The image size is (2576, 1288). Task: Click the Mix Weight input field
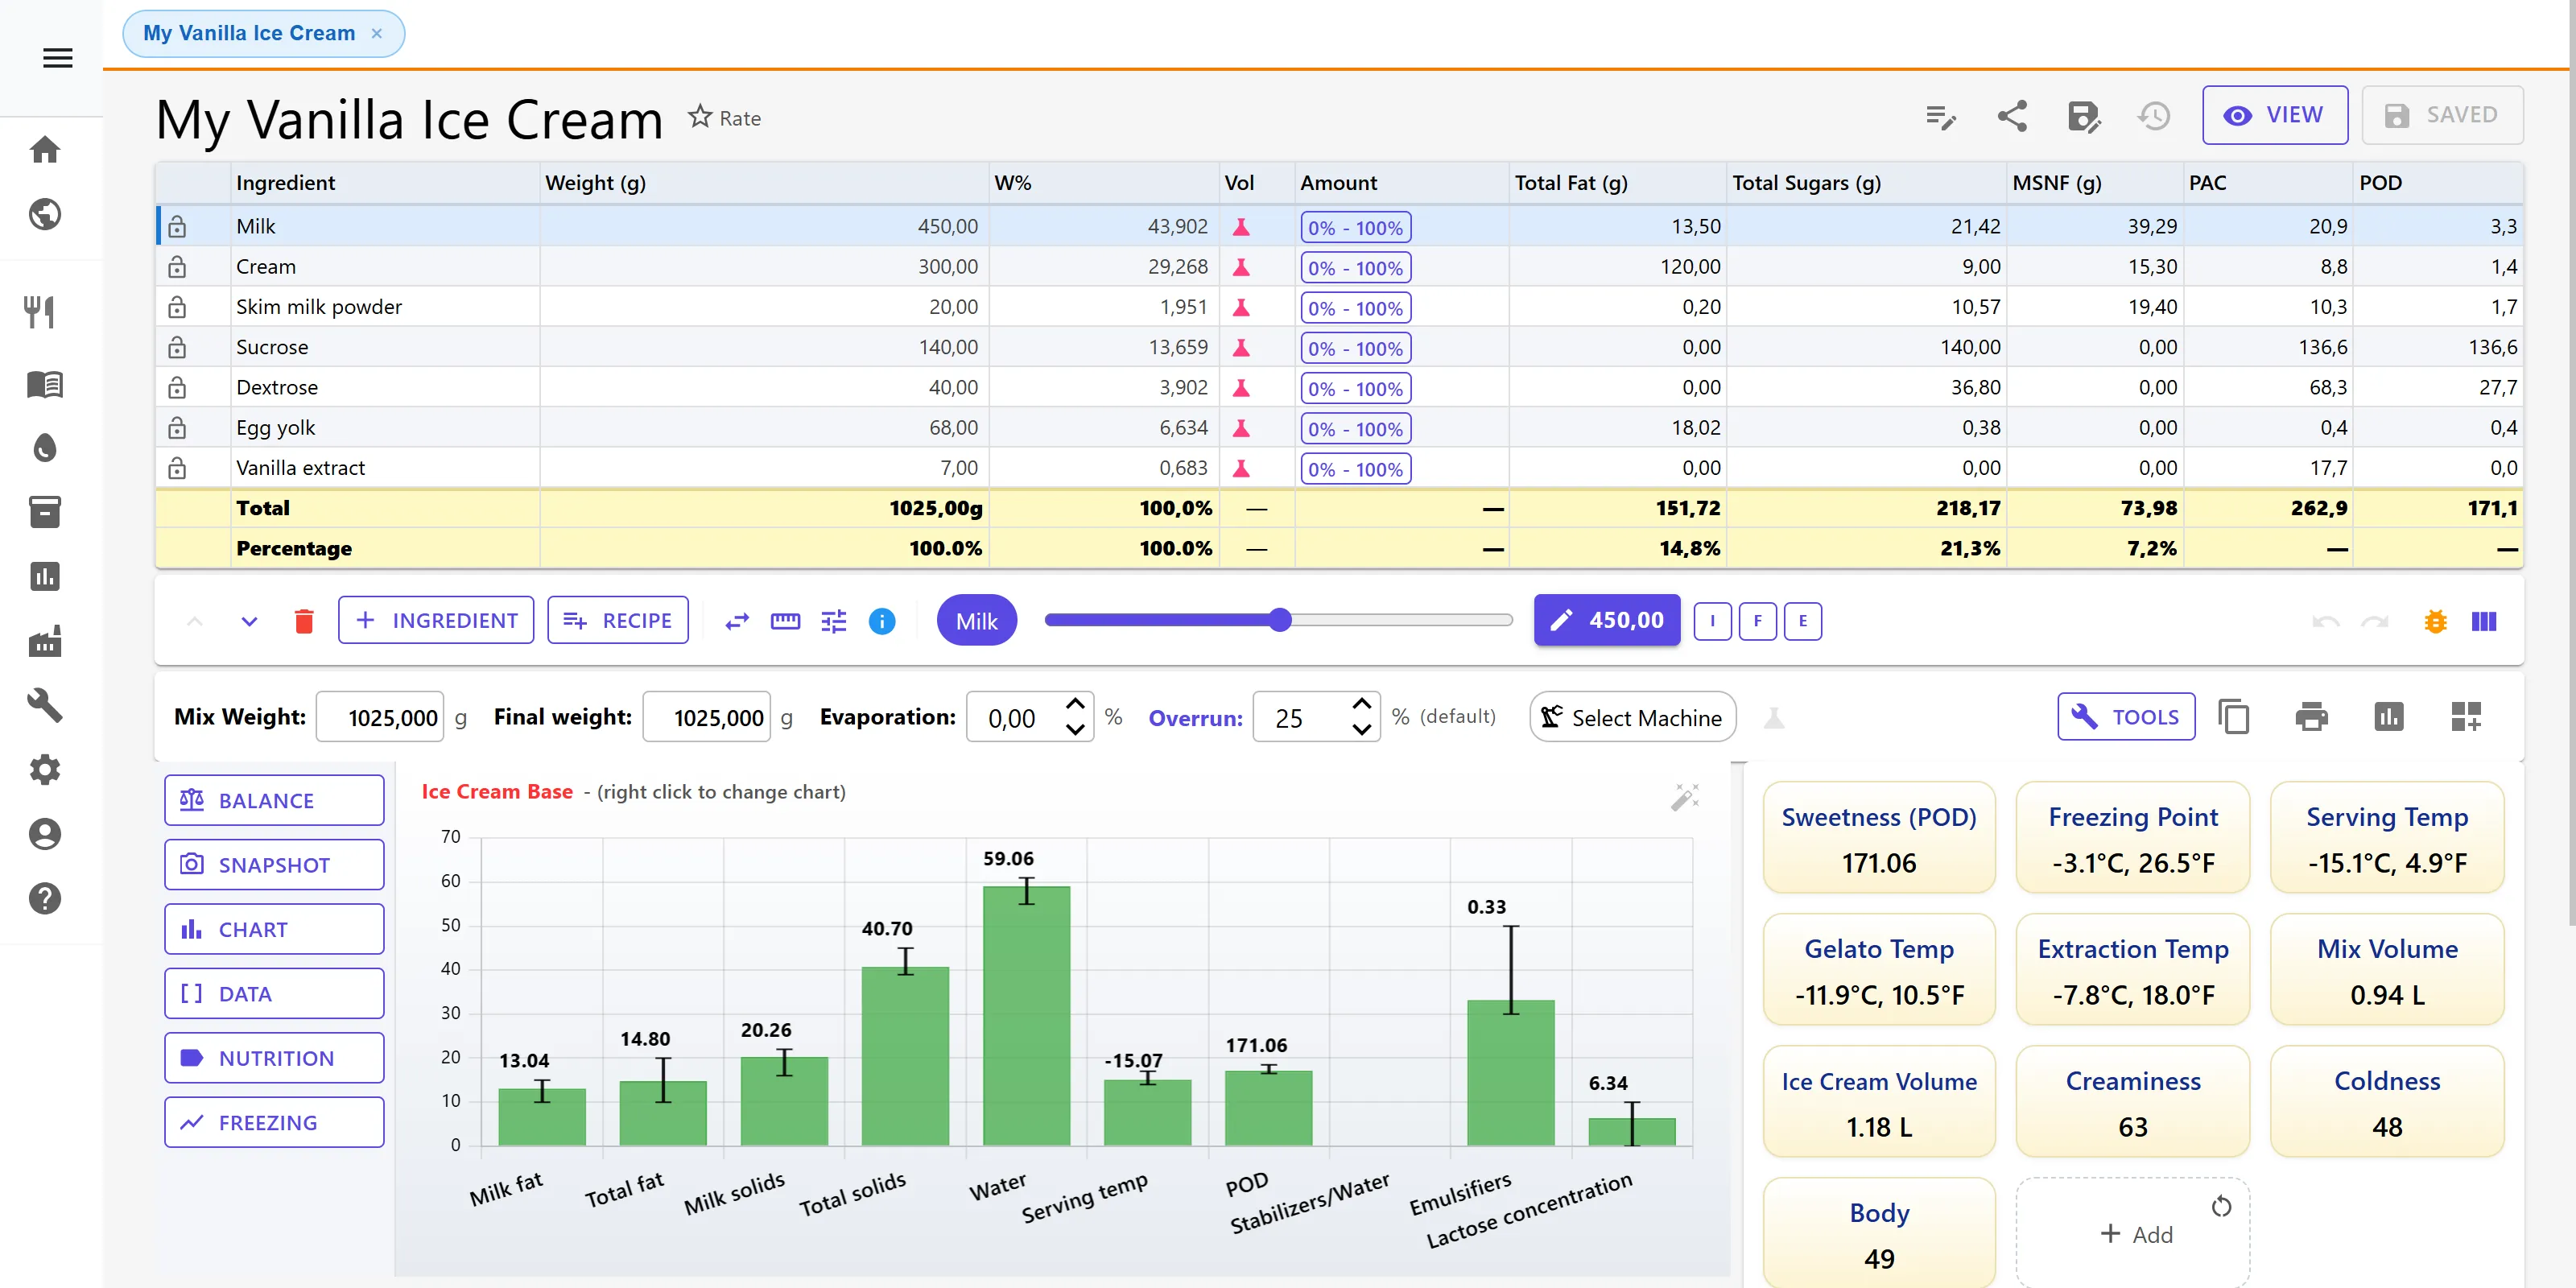[380, 717]
